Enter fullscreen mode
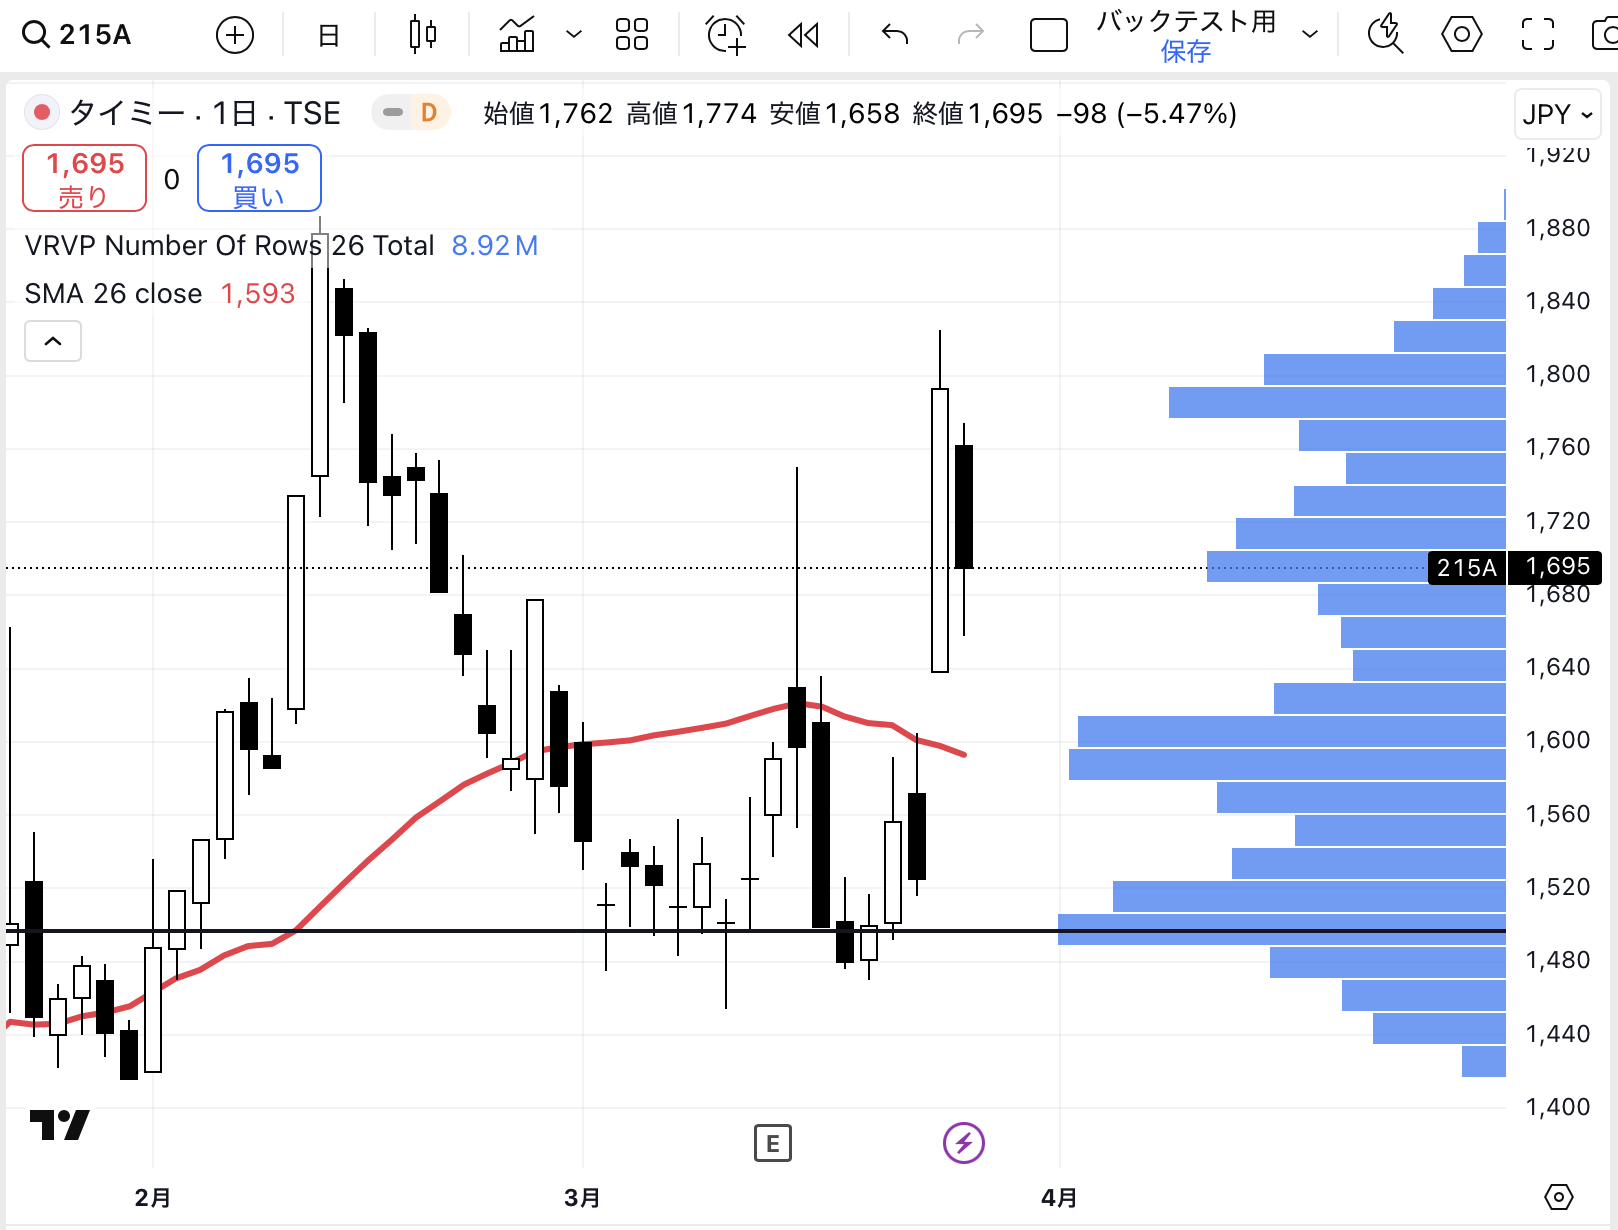Image resolution: width=1618 pixels, height=1230 pixels. click(x=1538, y=35)
